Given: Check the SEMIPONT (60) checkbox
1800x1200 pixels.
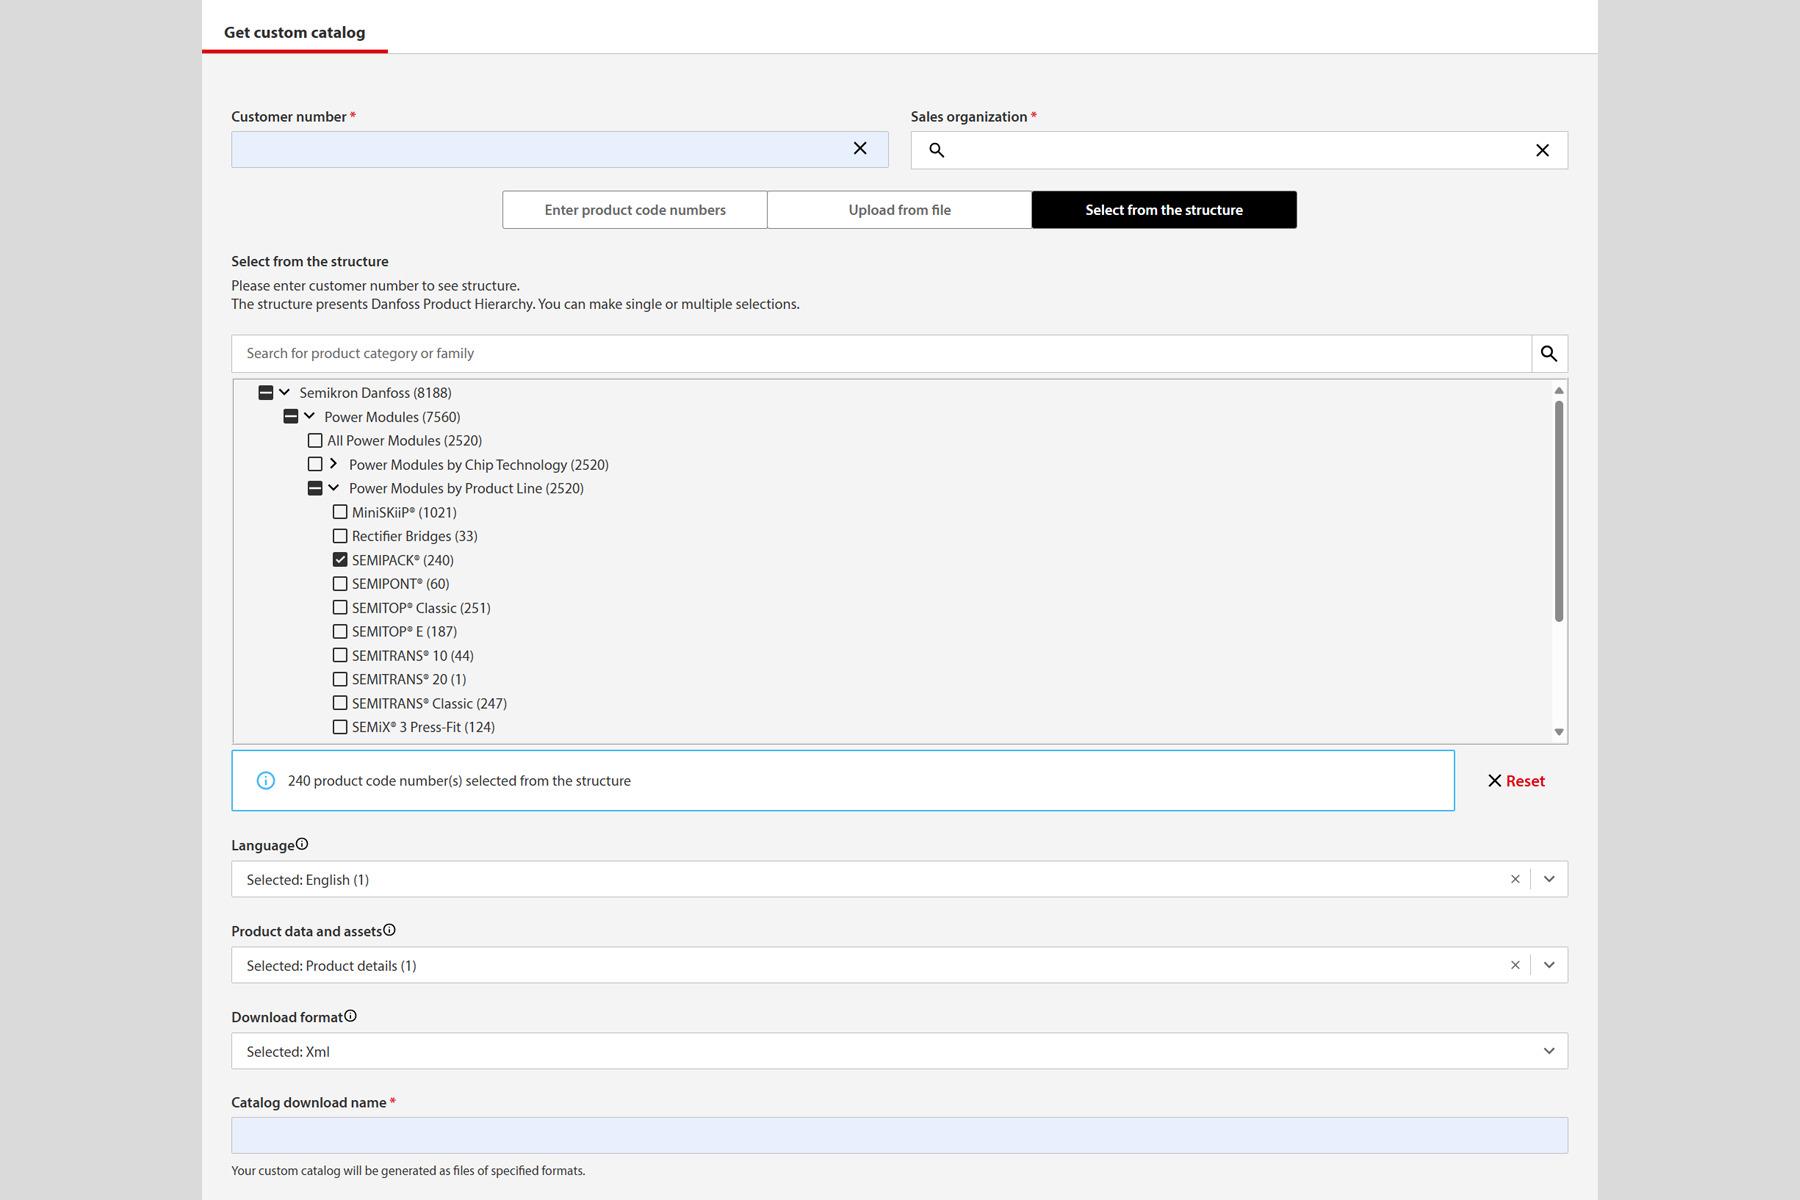Looking at the screenshot, I should 340,584.
